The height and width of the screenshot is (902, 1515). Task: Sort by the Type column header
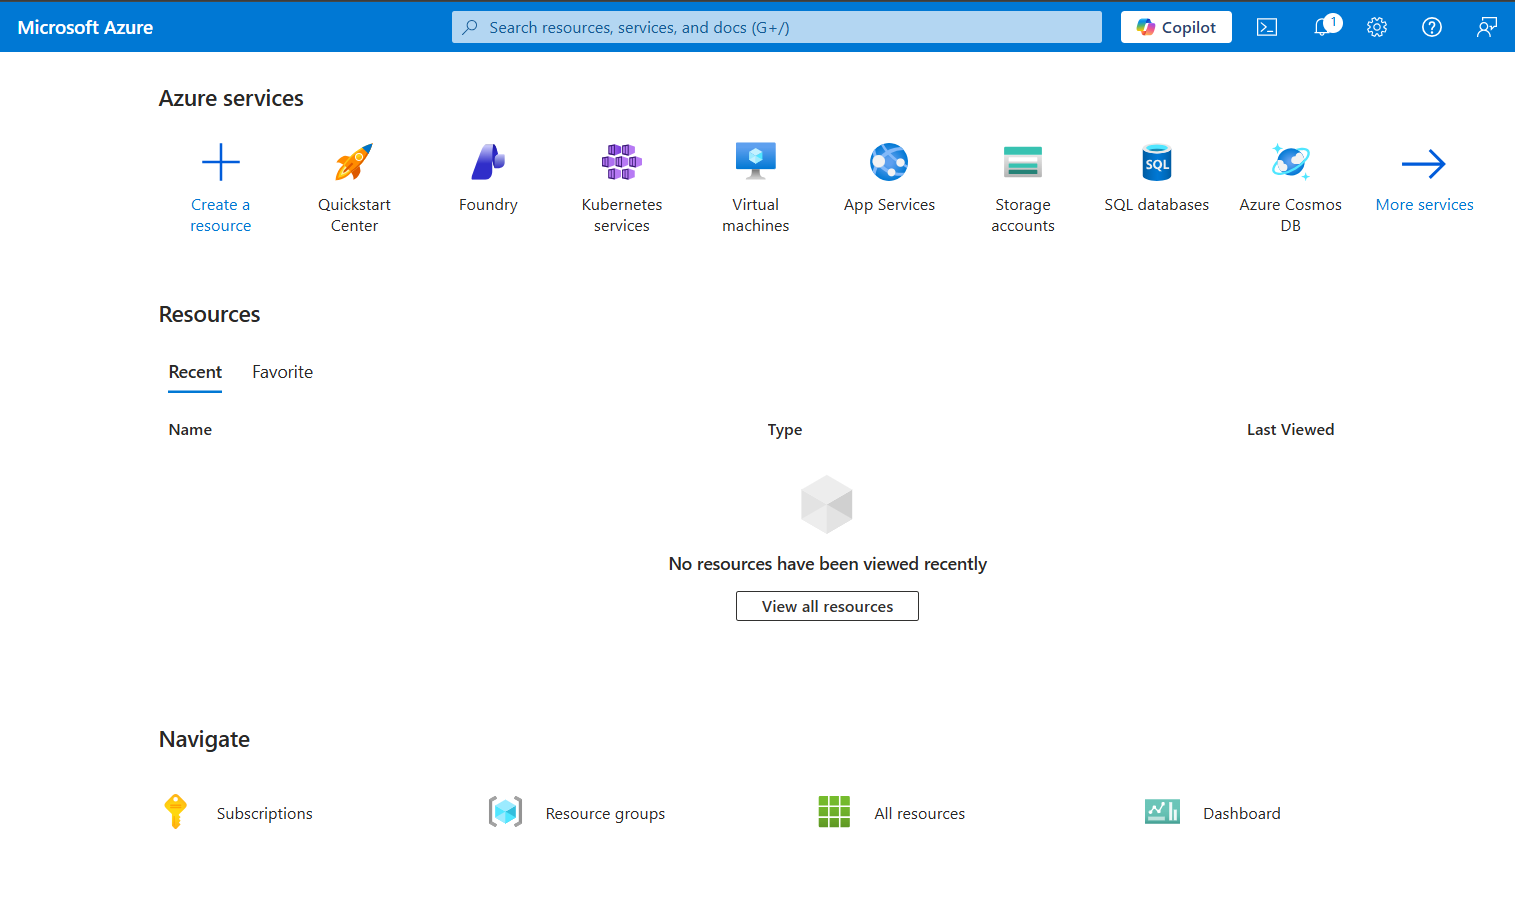[785, 429]
